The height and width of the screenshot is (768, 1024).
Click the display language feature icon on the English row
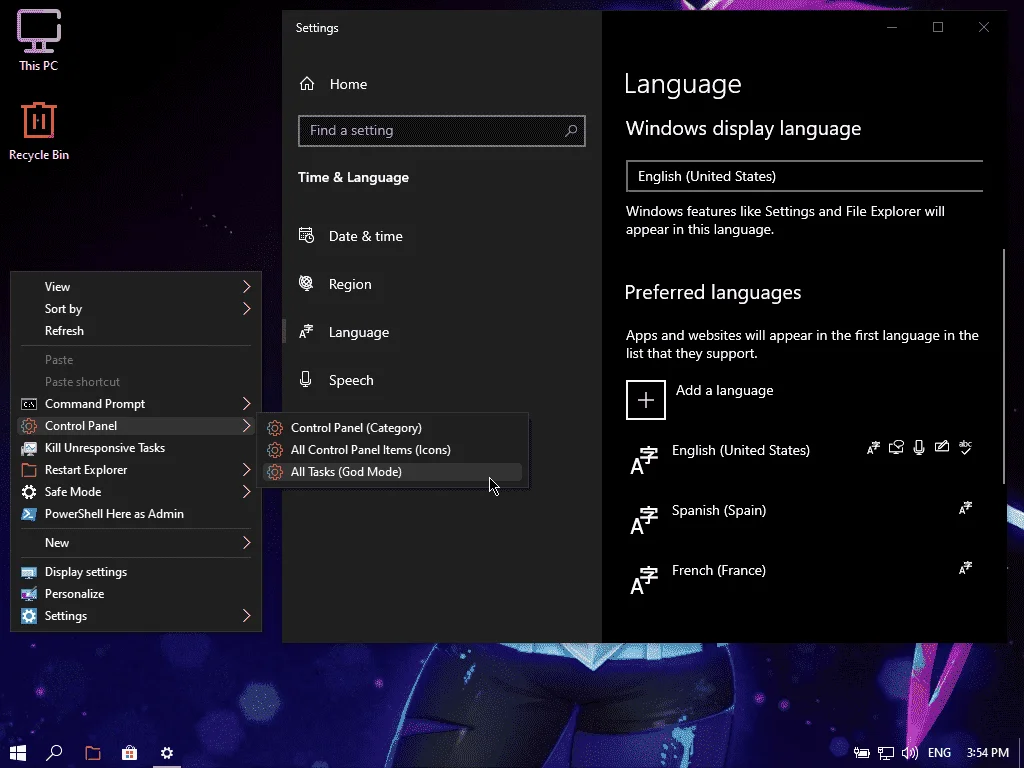tap(873, 447)
